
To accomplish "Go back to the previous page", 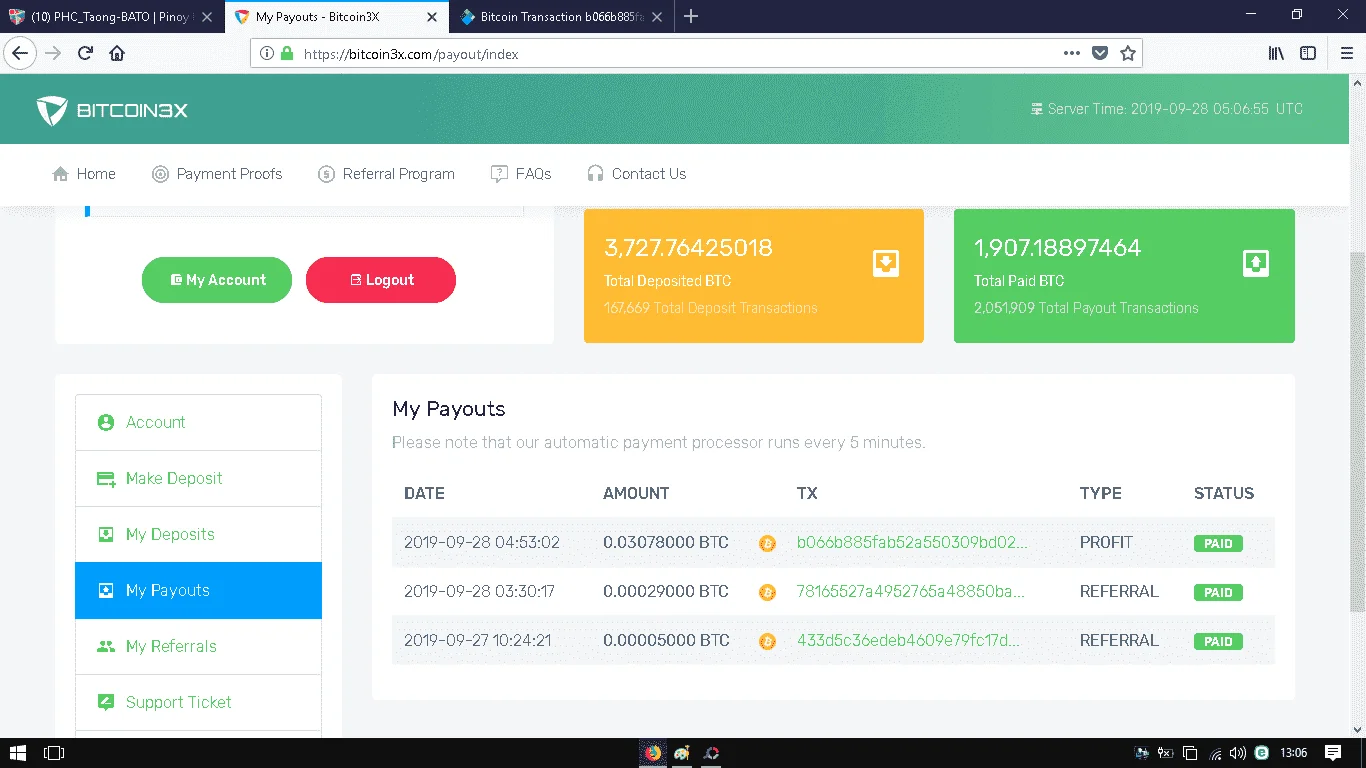I will point(21,54).
